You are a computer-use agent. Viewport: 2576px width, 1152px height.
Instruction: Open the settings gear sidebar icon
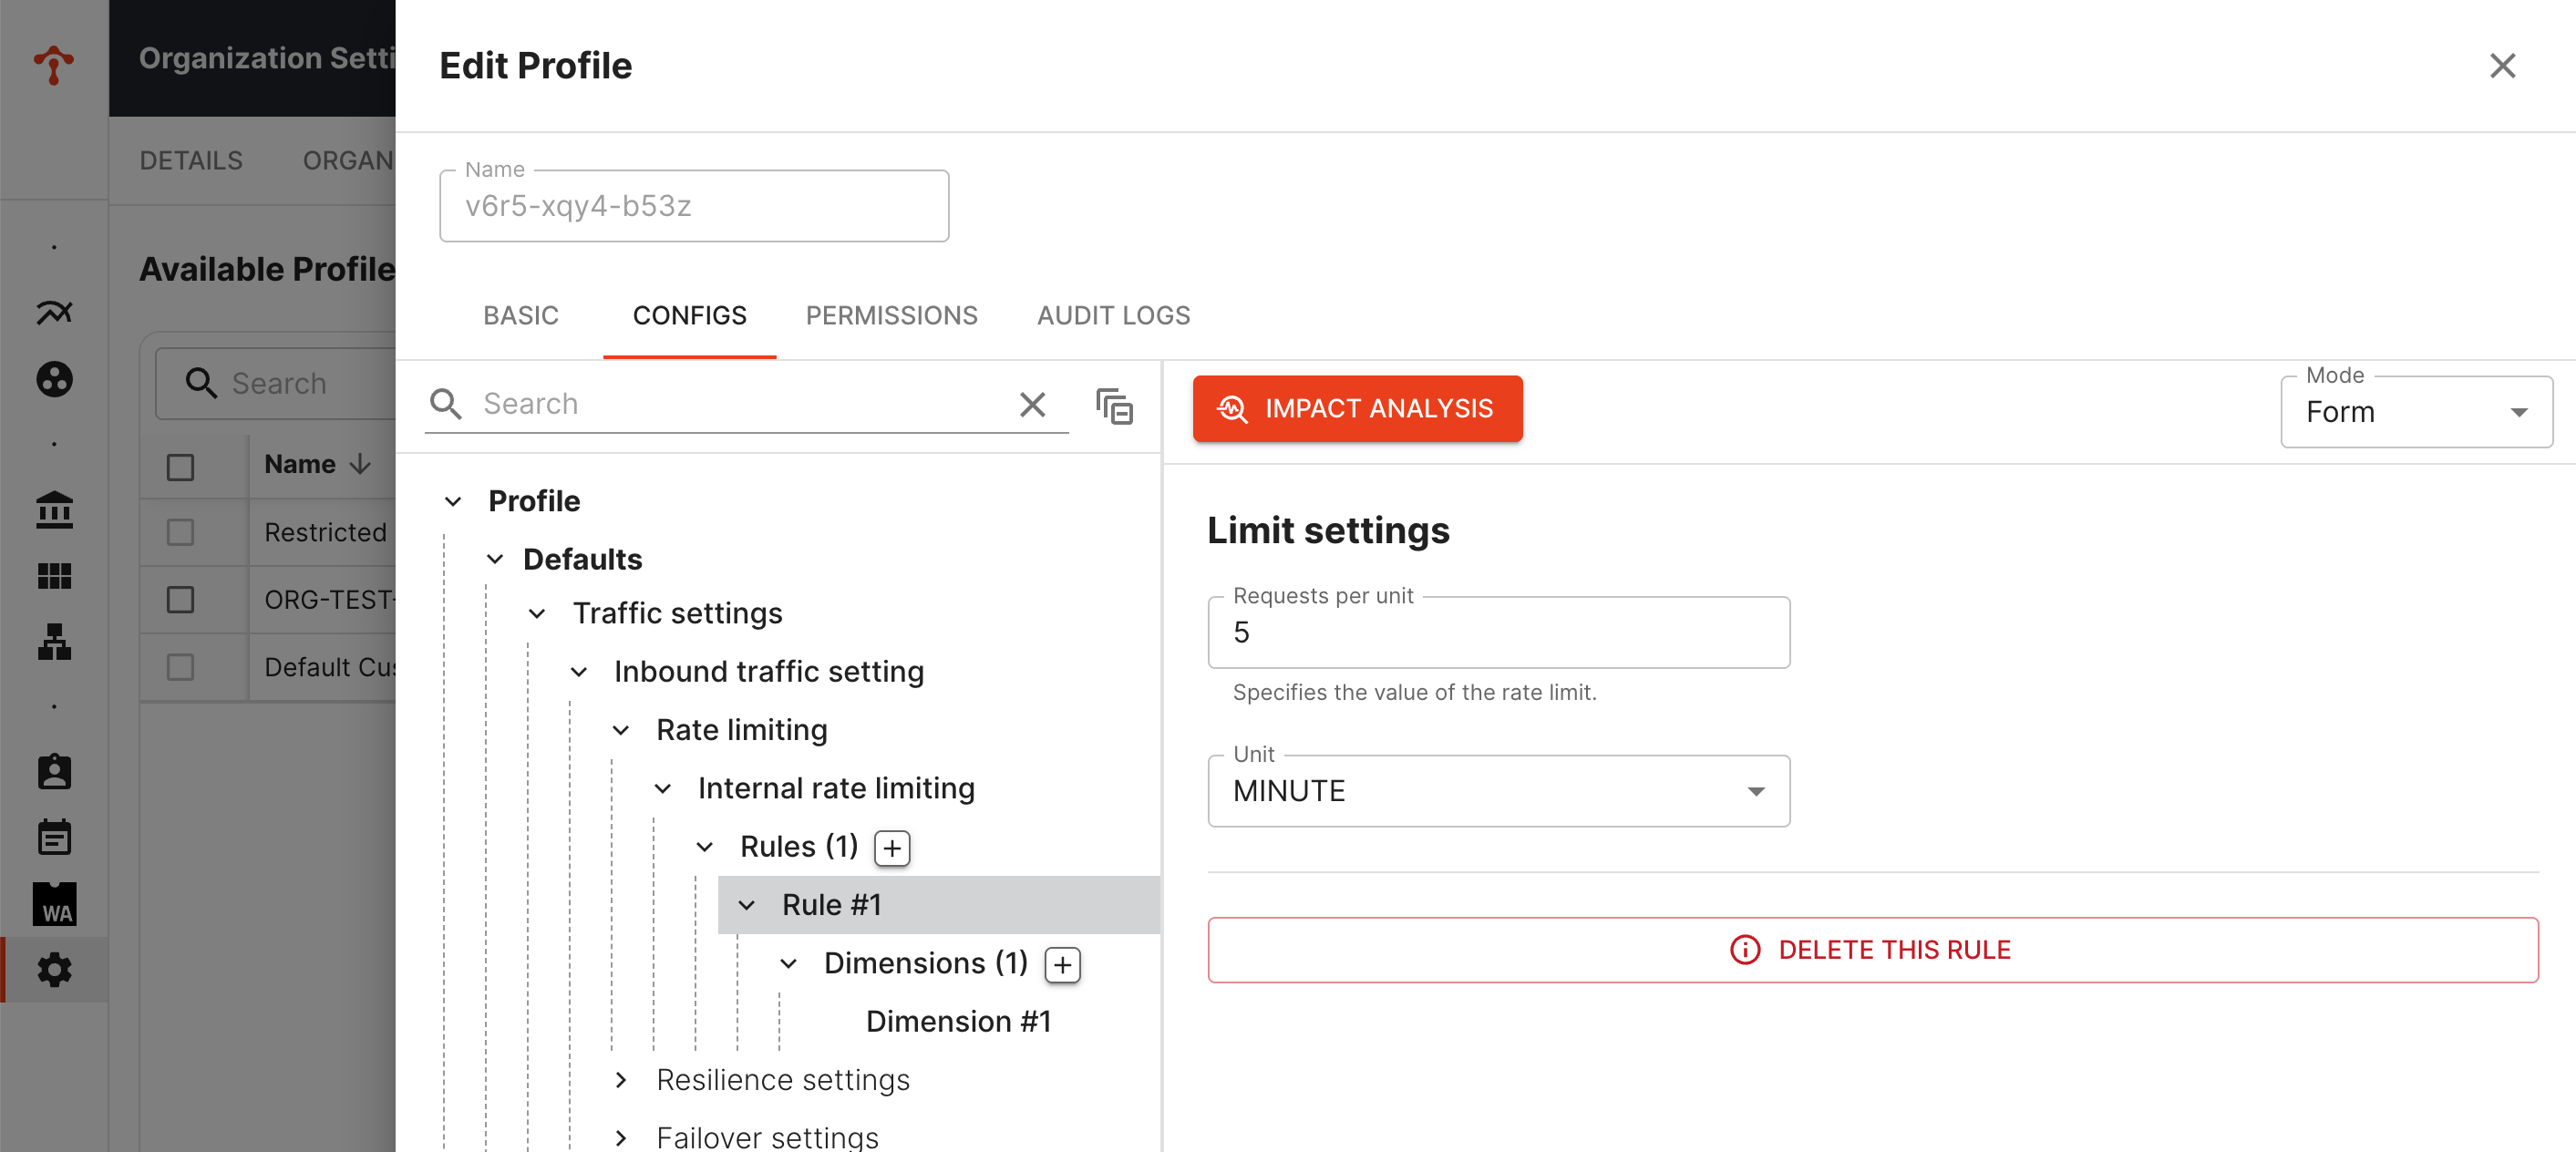[x=54, y=970]
